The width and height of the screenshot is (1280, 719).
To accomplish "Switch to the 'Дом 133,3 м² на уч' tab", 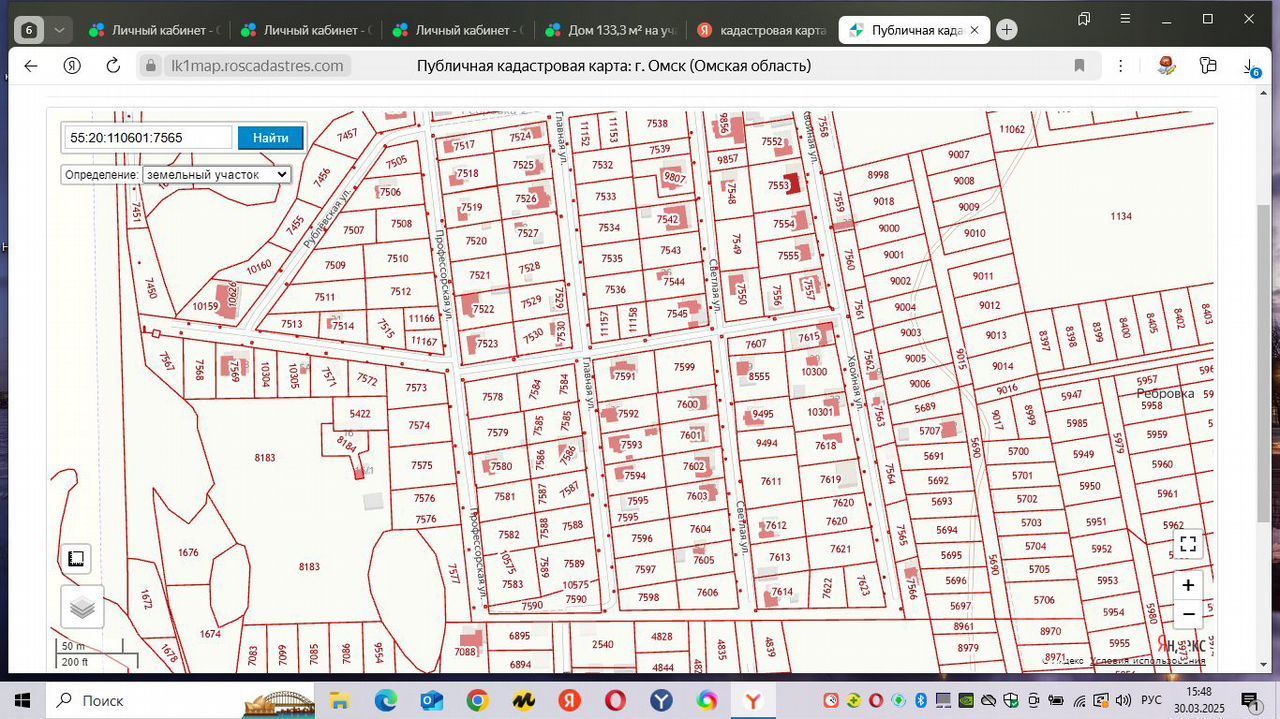I will [x=609, y=30].
